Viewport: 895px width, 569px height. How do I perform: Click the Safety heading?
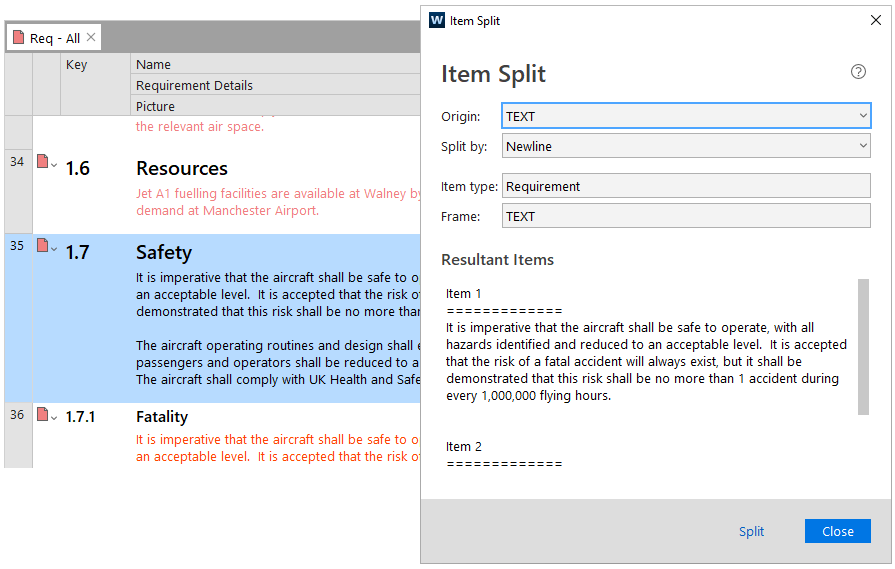point(164,252)
